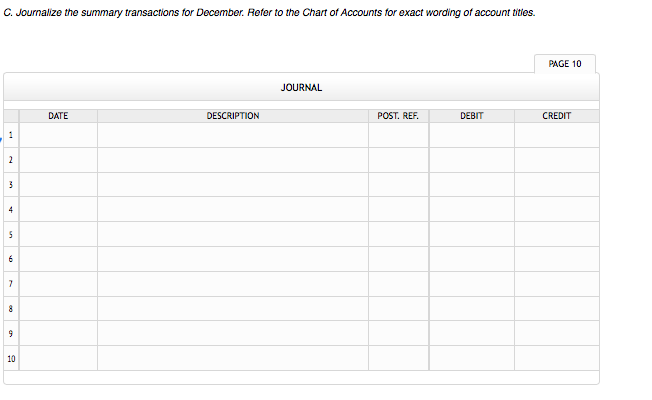The height and width of the screenshot is (400, 652).
Task: Click the DEBIT column header
Action: point(472,116)
